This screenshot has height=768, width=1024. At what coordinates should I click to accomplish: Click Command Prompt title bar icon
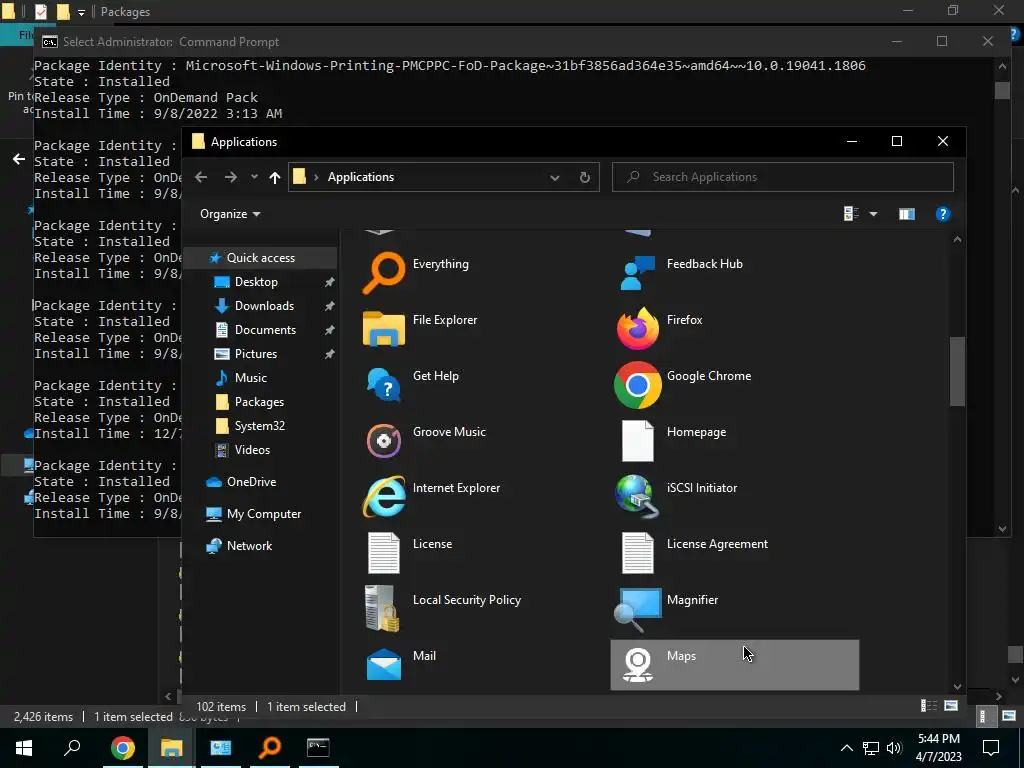pyautogui.click(x=50, y=42)
